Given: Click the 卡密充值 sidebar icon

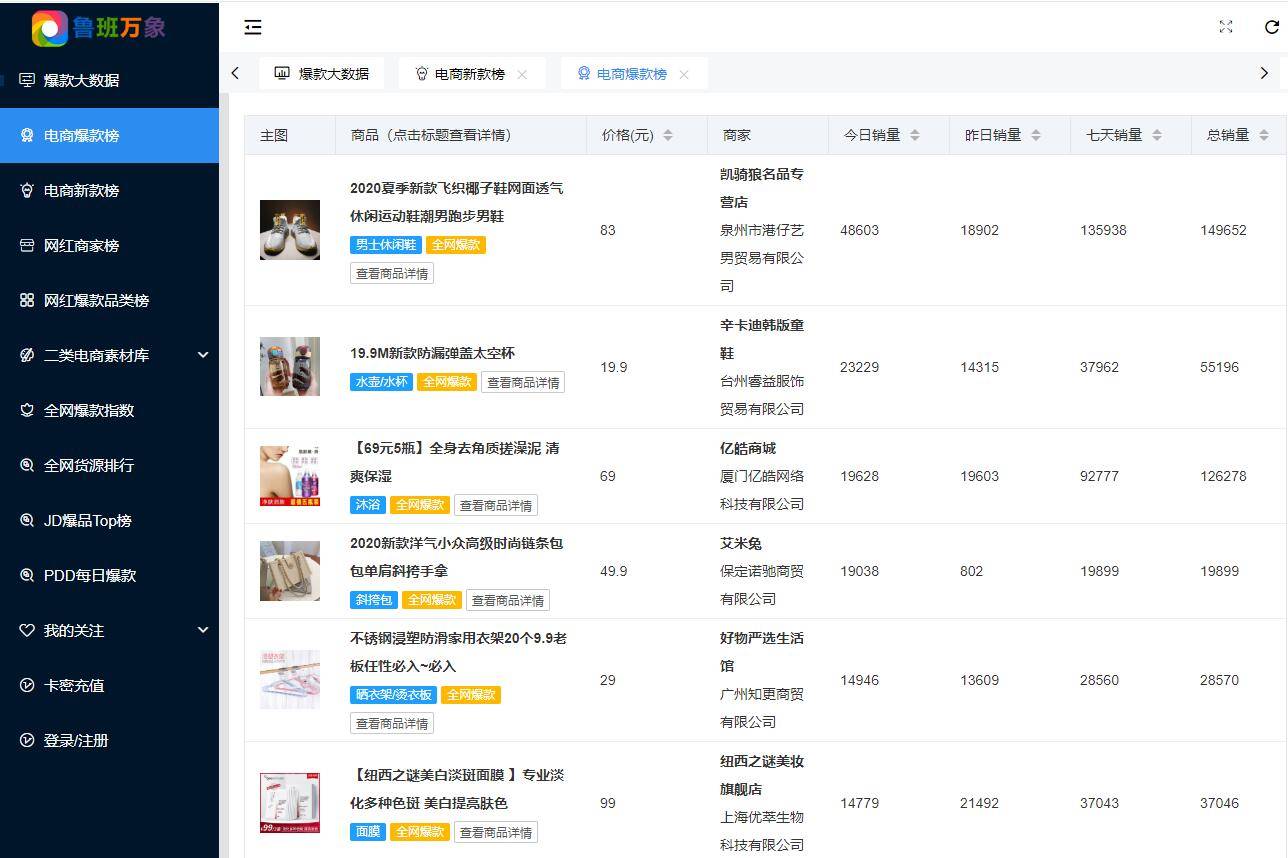Looking at the screenshot, I should 27,685.
